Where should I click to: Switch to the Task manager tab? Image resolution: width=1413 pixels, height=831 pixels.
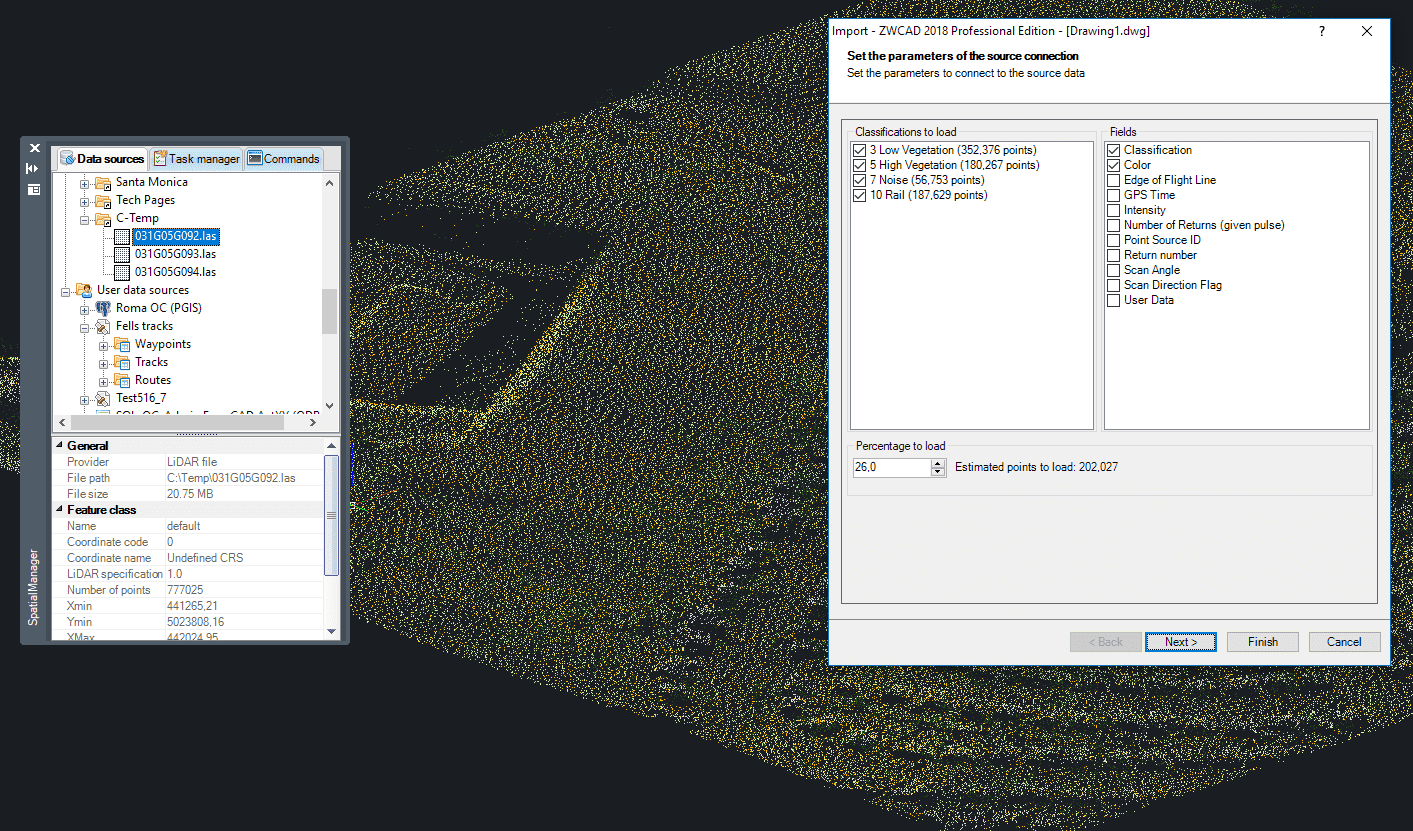coord(196,159)
